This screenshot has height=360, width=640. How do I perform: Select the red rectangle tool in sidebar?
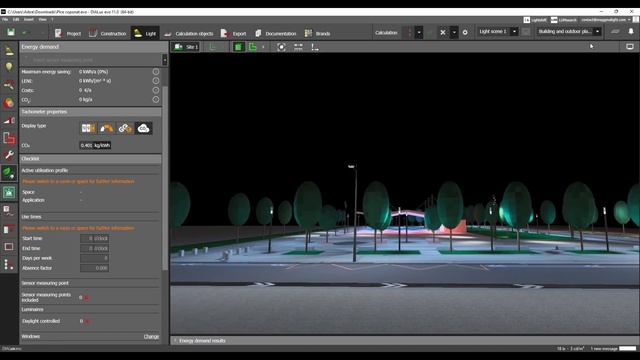click(x=9, y=247)
